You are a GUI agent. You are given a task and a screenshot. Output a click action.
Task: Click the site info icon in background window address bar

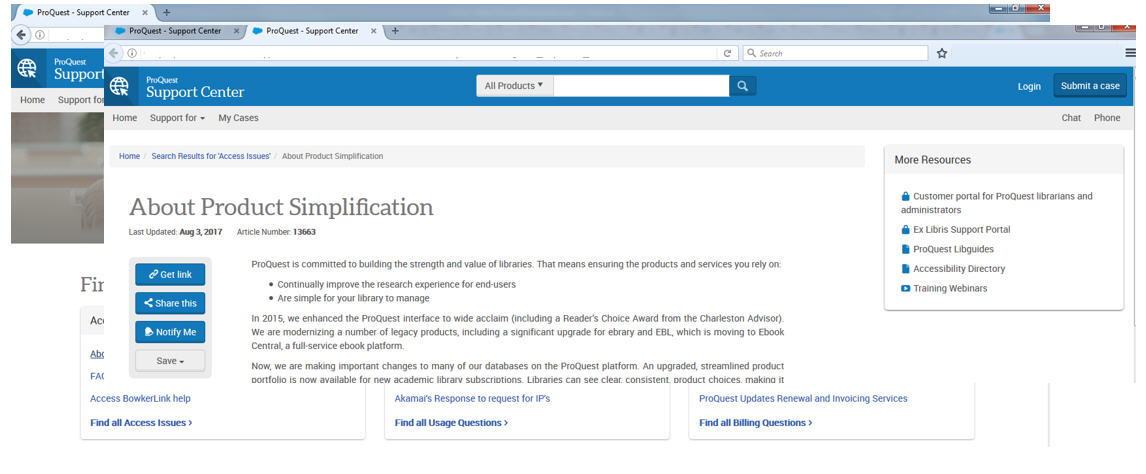(39, 34)
